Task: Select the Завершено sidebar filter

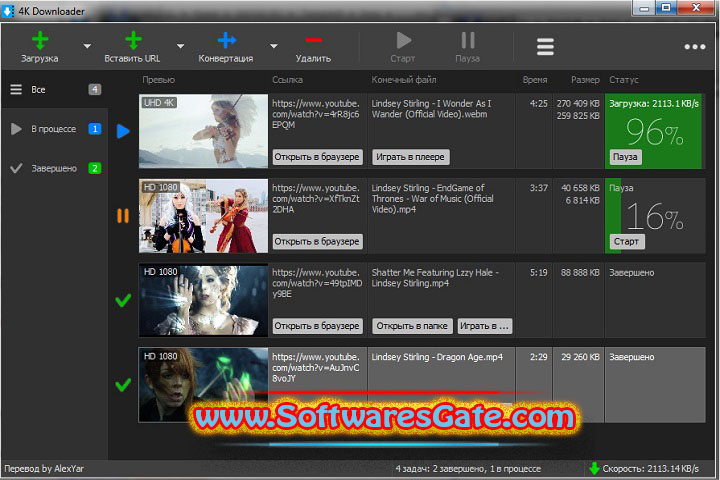Action: point(55,168)
